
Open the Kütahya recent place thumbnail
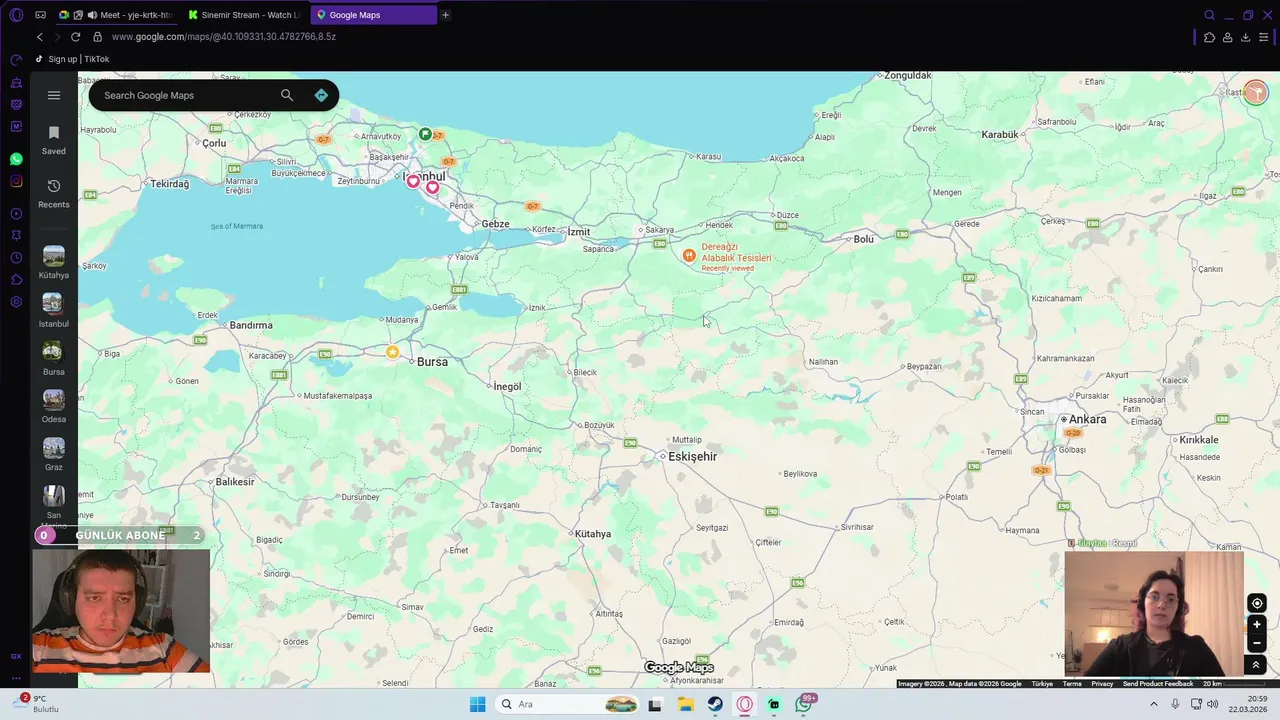(x=54, y=257)
